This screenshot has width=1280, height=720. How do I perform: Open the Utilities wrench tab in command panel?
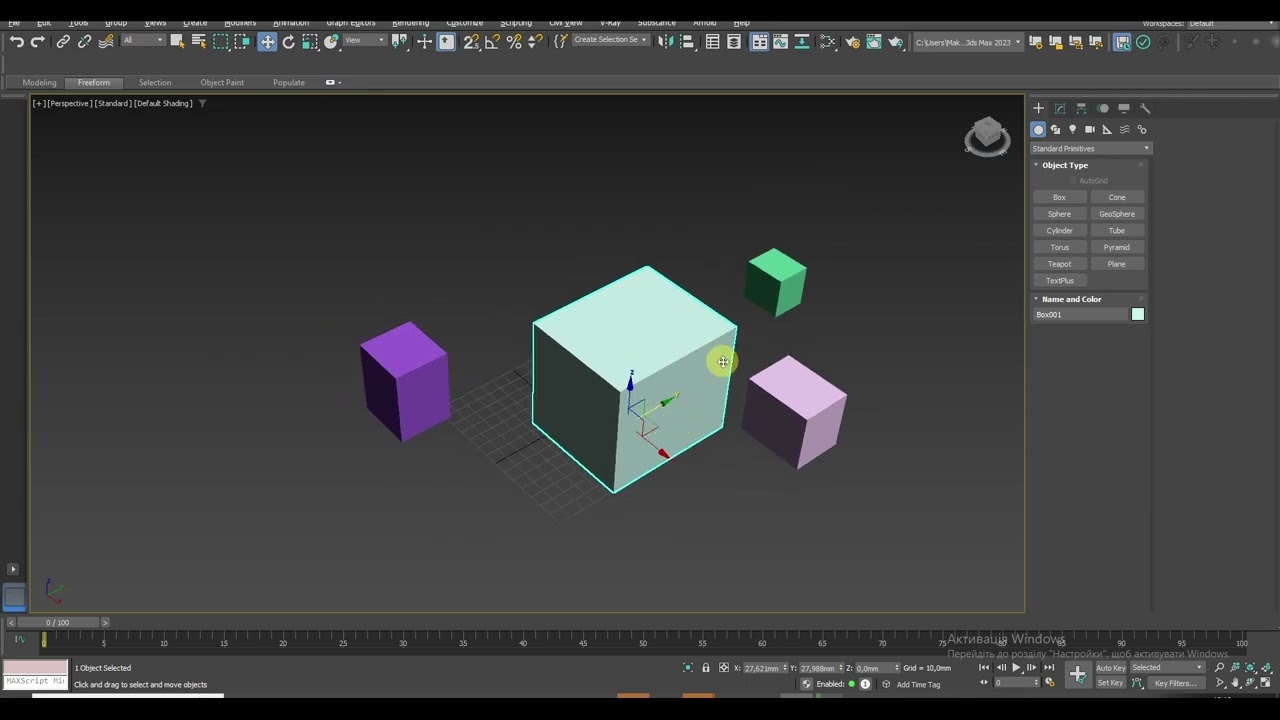point(1145,108)
